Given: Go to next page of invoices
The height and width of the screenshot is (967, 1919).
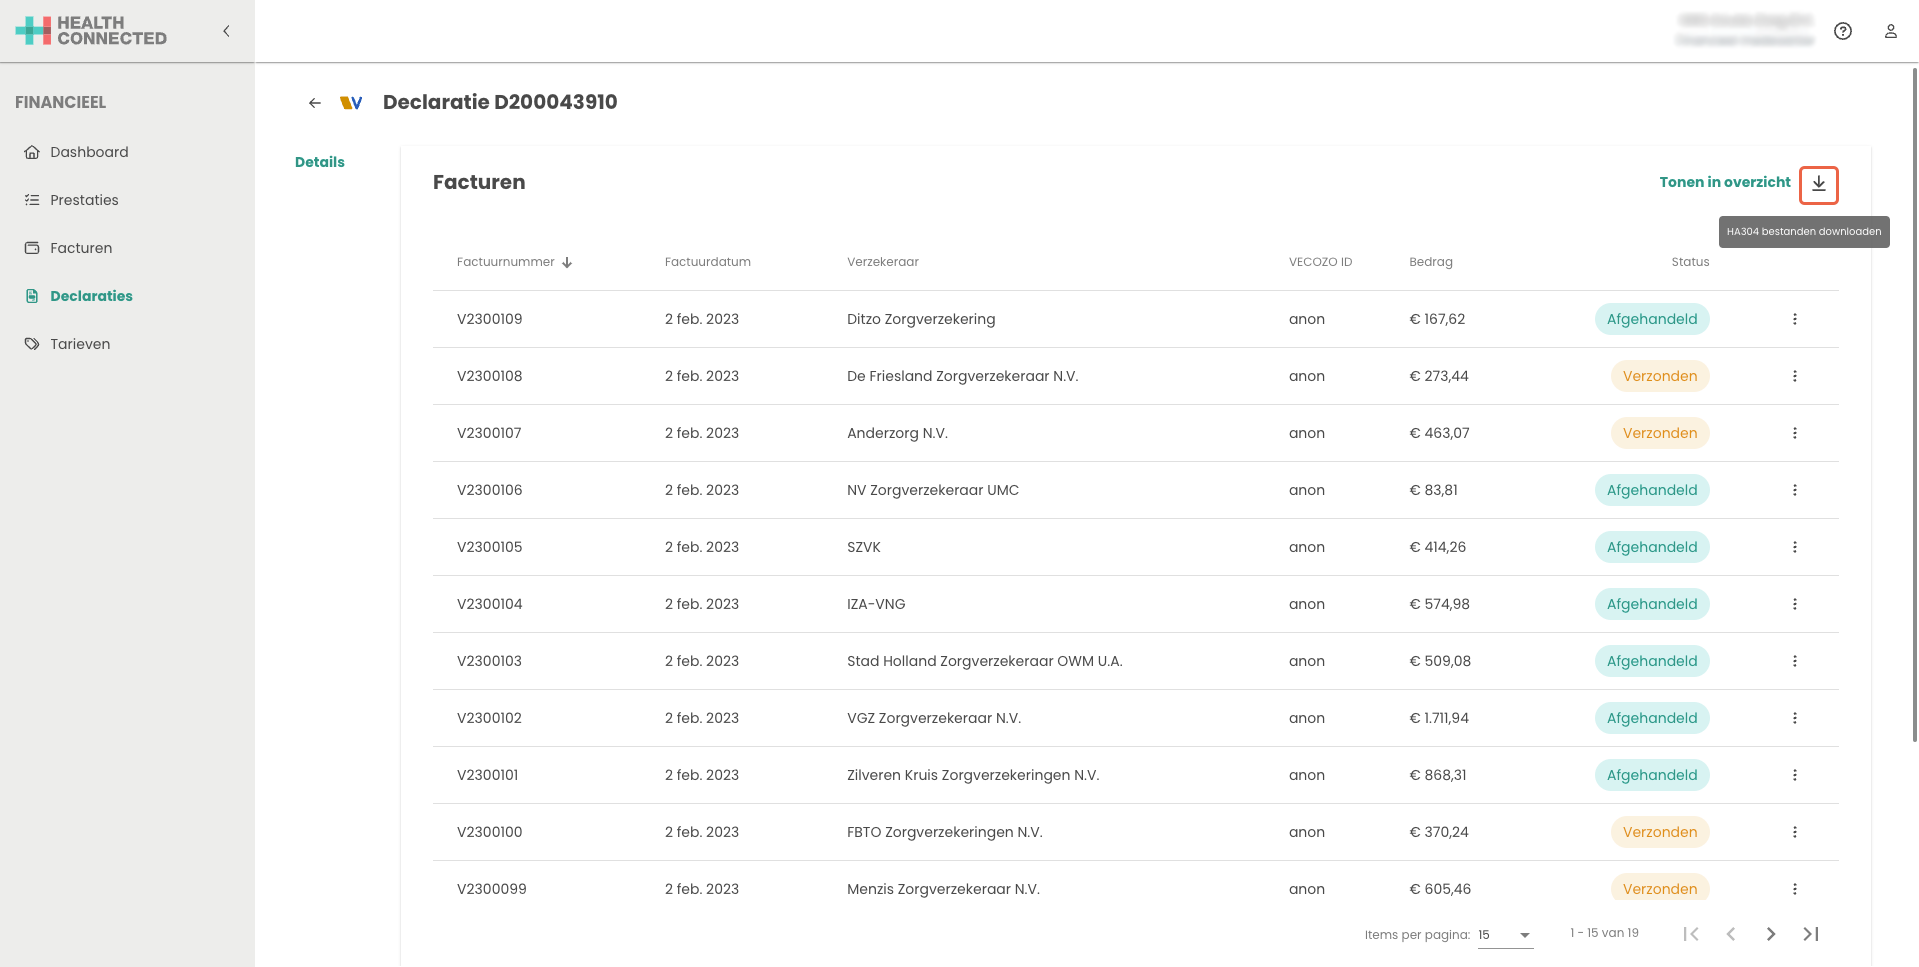Looking at the screenshot, I should click(x=1770, y=934).
